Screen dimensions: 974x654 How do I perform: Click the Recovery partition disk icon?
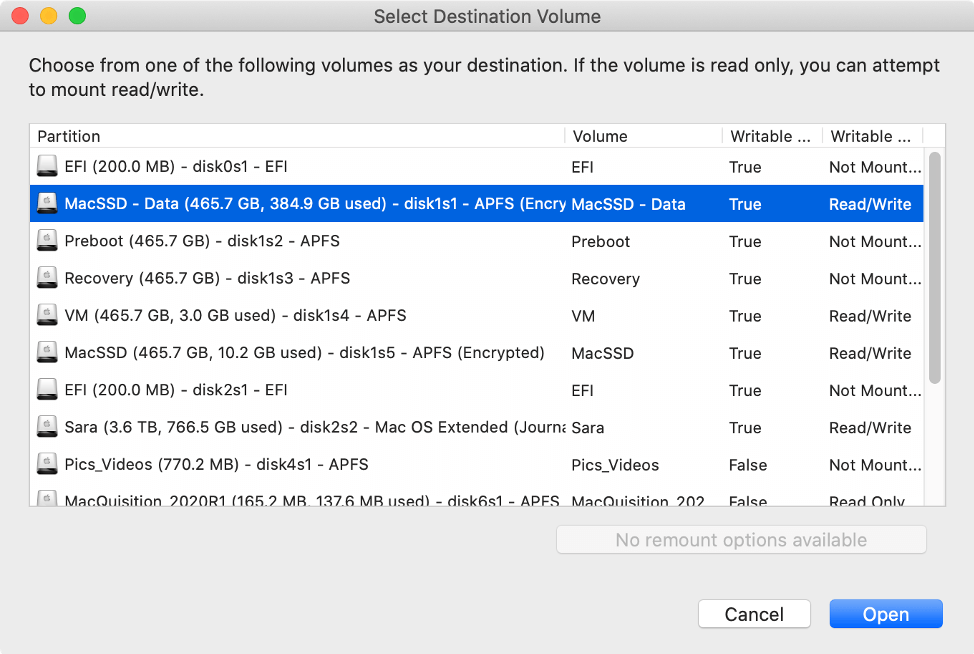[x=47, y=278]
